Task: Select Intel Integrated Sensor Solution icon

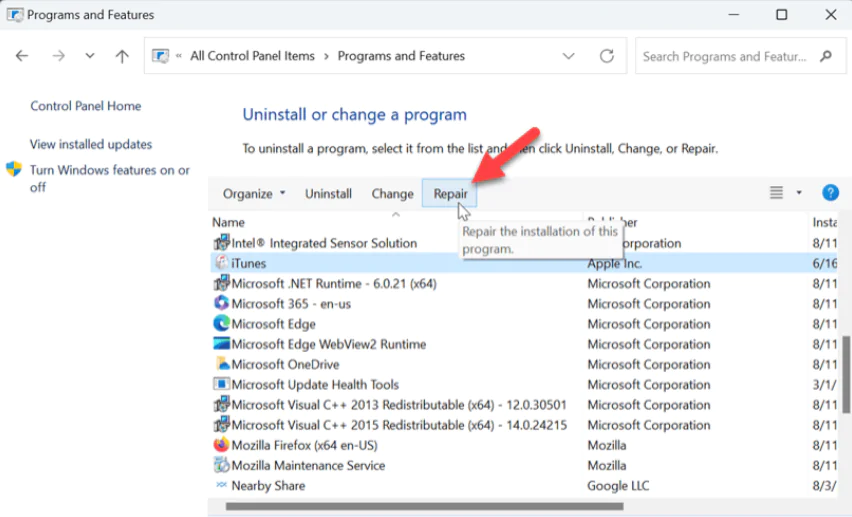Action: pos(221,242)
